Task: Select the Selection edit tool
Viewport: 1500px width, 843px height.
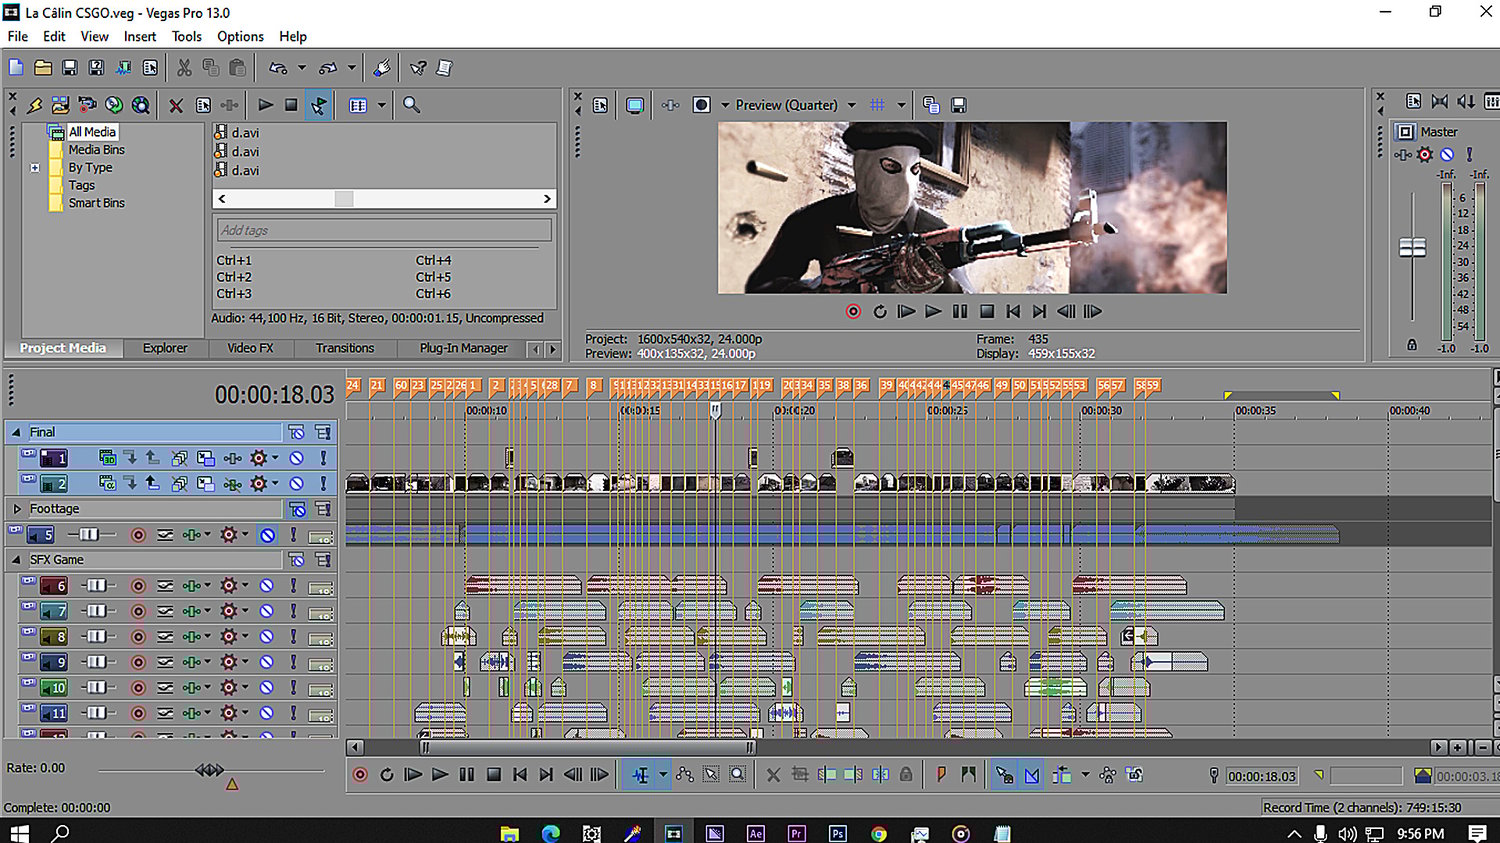Action: (711, 775)
